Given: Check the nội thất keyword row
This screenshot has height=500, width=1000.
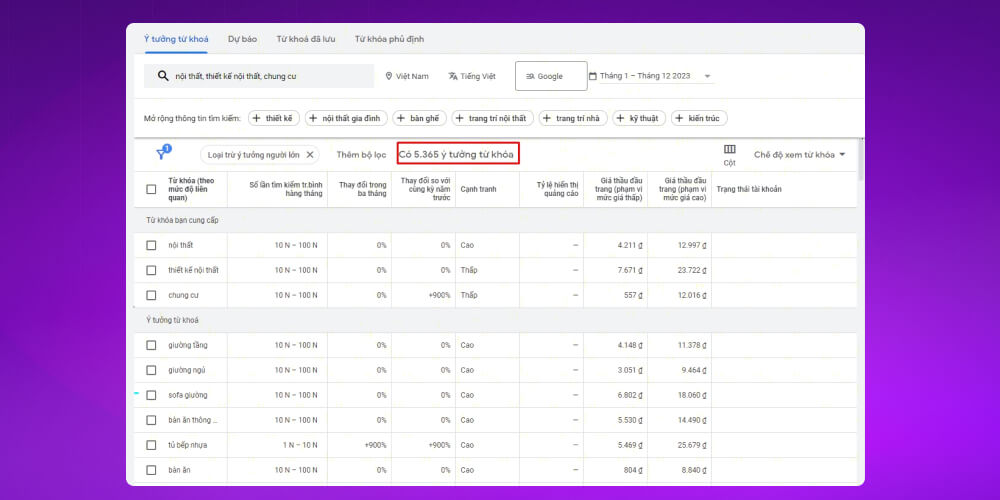Looking at the screenshot, I should 151,245.
